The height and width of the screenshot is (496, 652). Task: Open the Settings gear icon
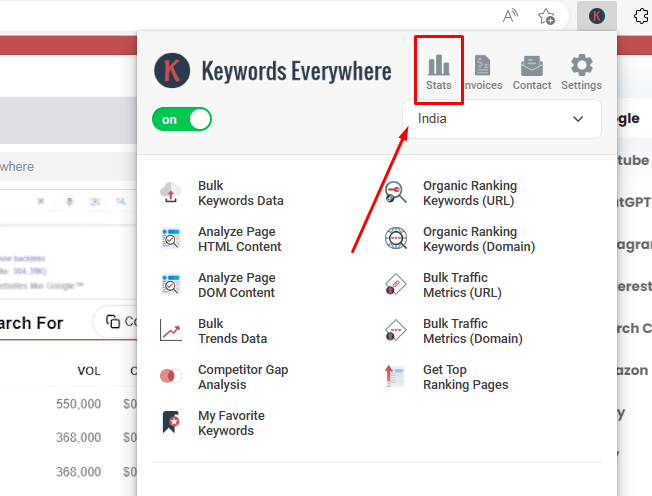[581, 65]
